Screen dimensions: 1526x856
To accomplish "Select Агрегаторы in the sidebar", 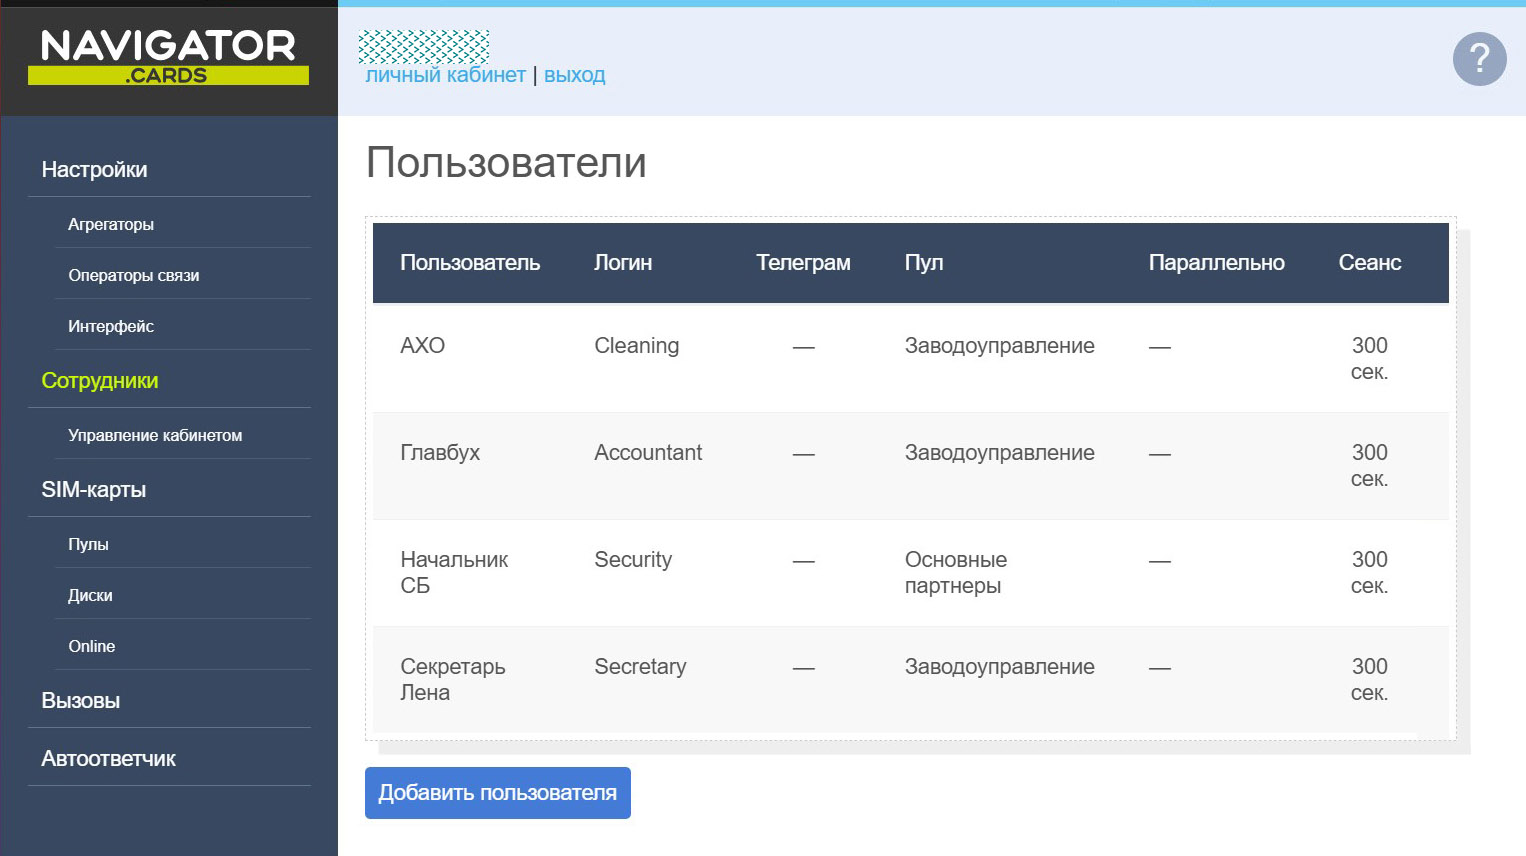I will point(111,225).
